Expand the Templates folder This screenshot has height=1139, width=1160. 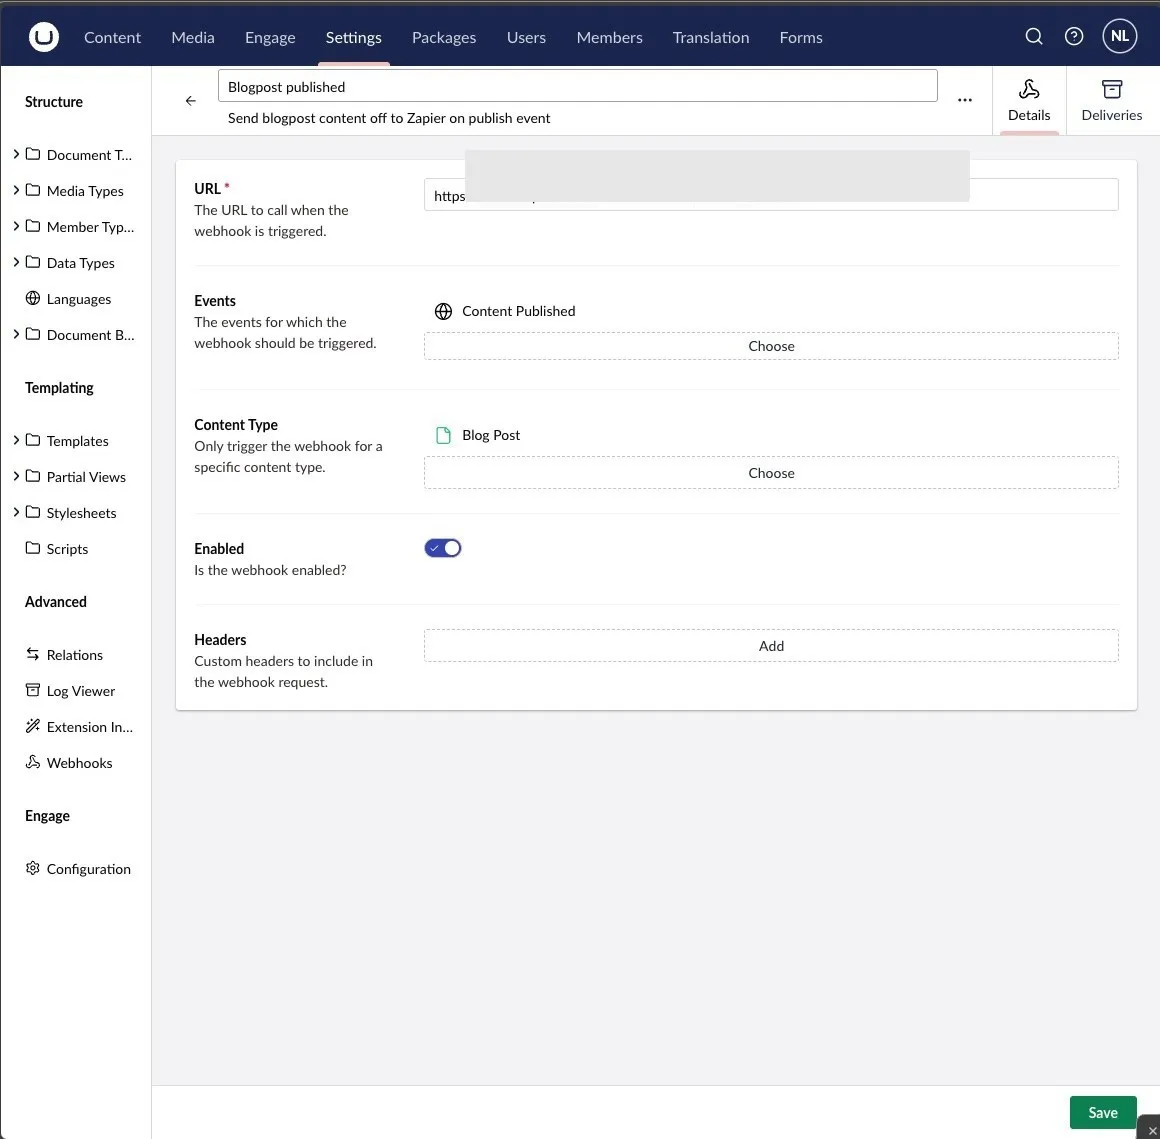pos(16,440)
